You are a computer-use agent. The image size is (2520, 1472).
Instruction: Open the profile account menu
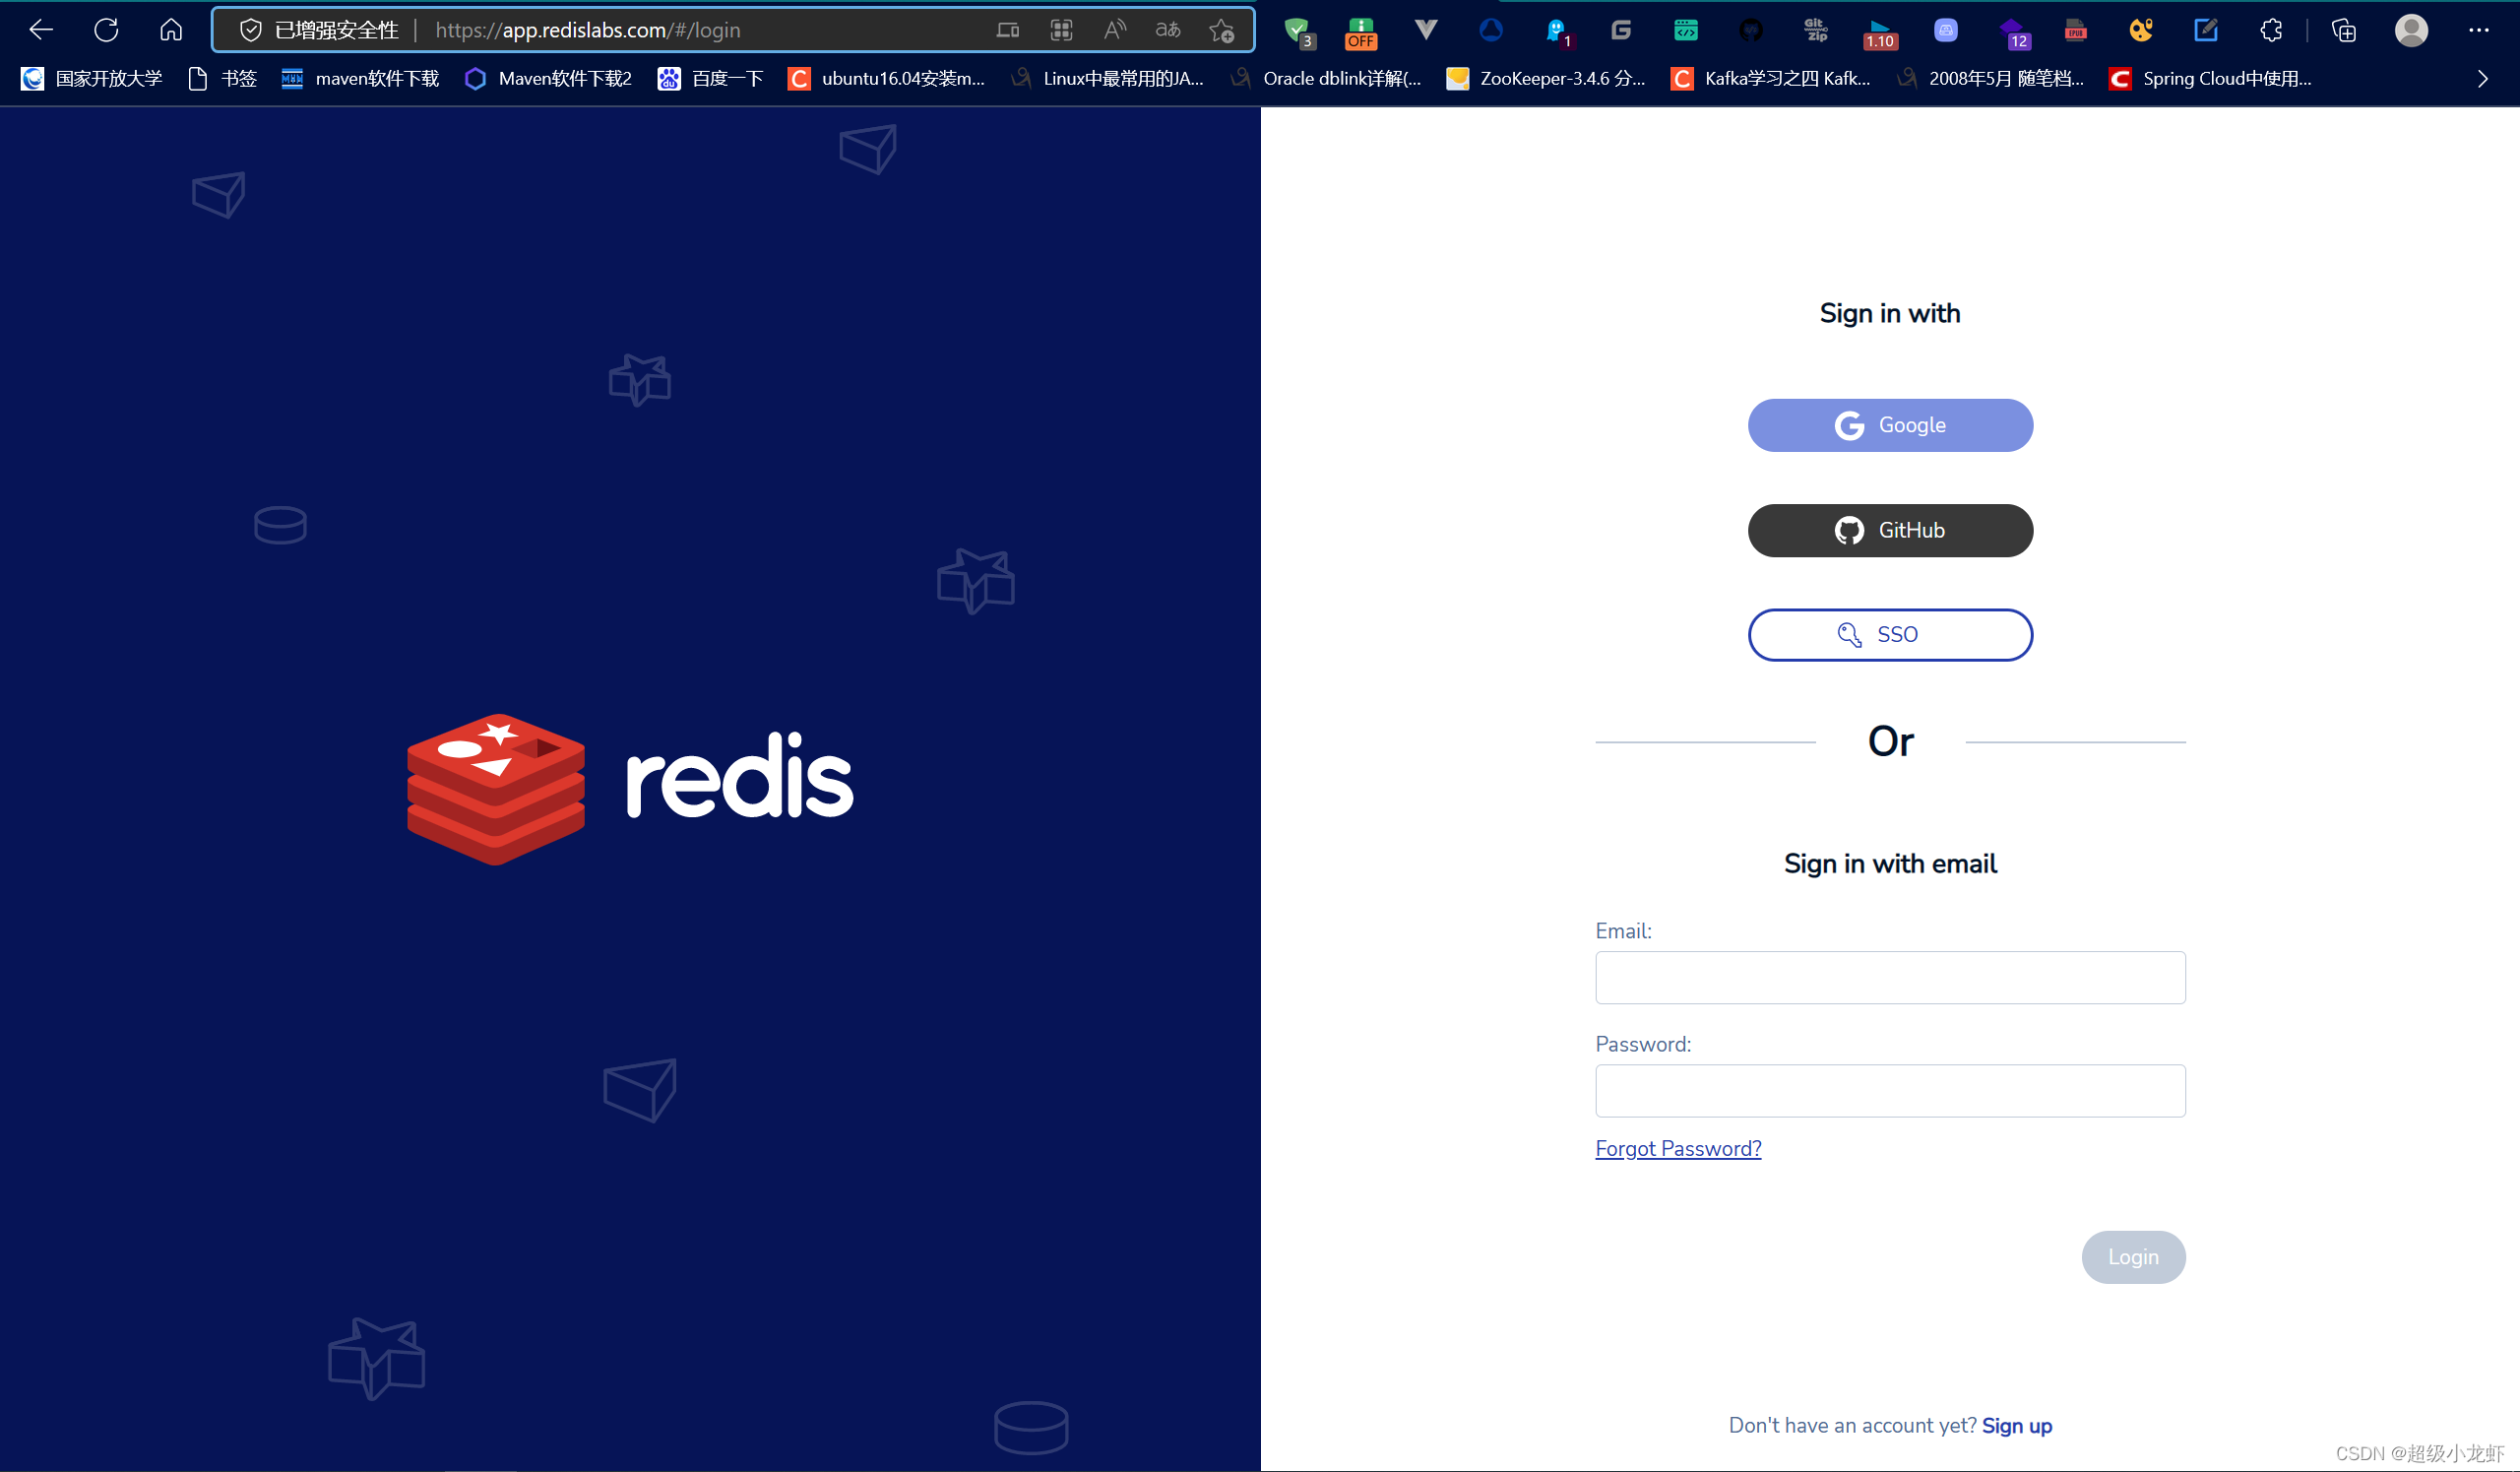tap(2411, 30)
